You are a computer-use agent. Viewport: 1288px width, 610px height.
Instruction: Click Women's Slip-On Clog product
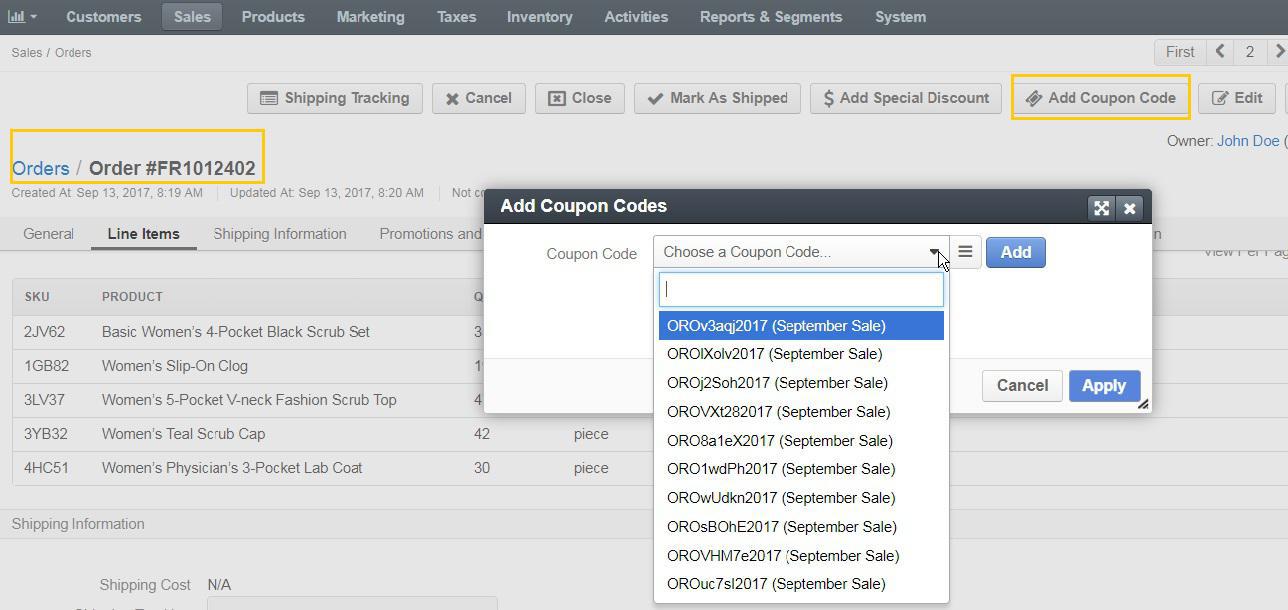click(x=175, y=366)
